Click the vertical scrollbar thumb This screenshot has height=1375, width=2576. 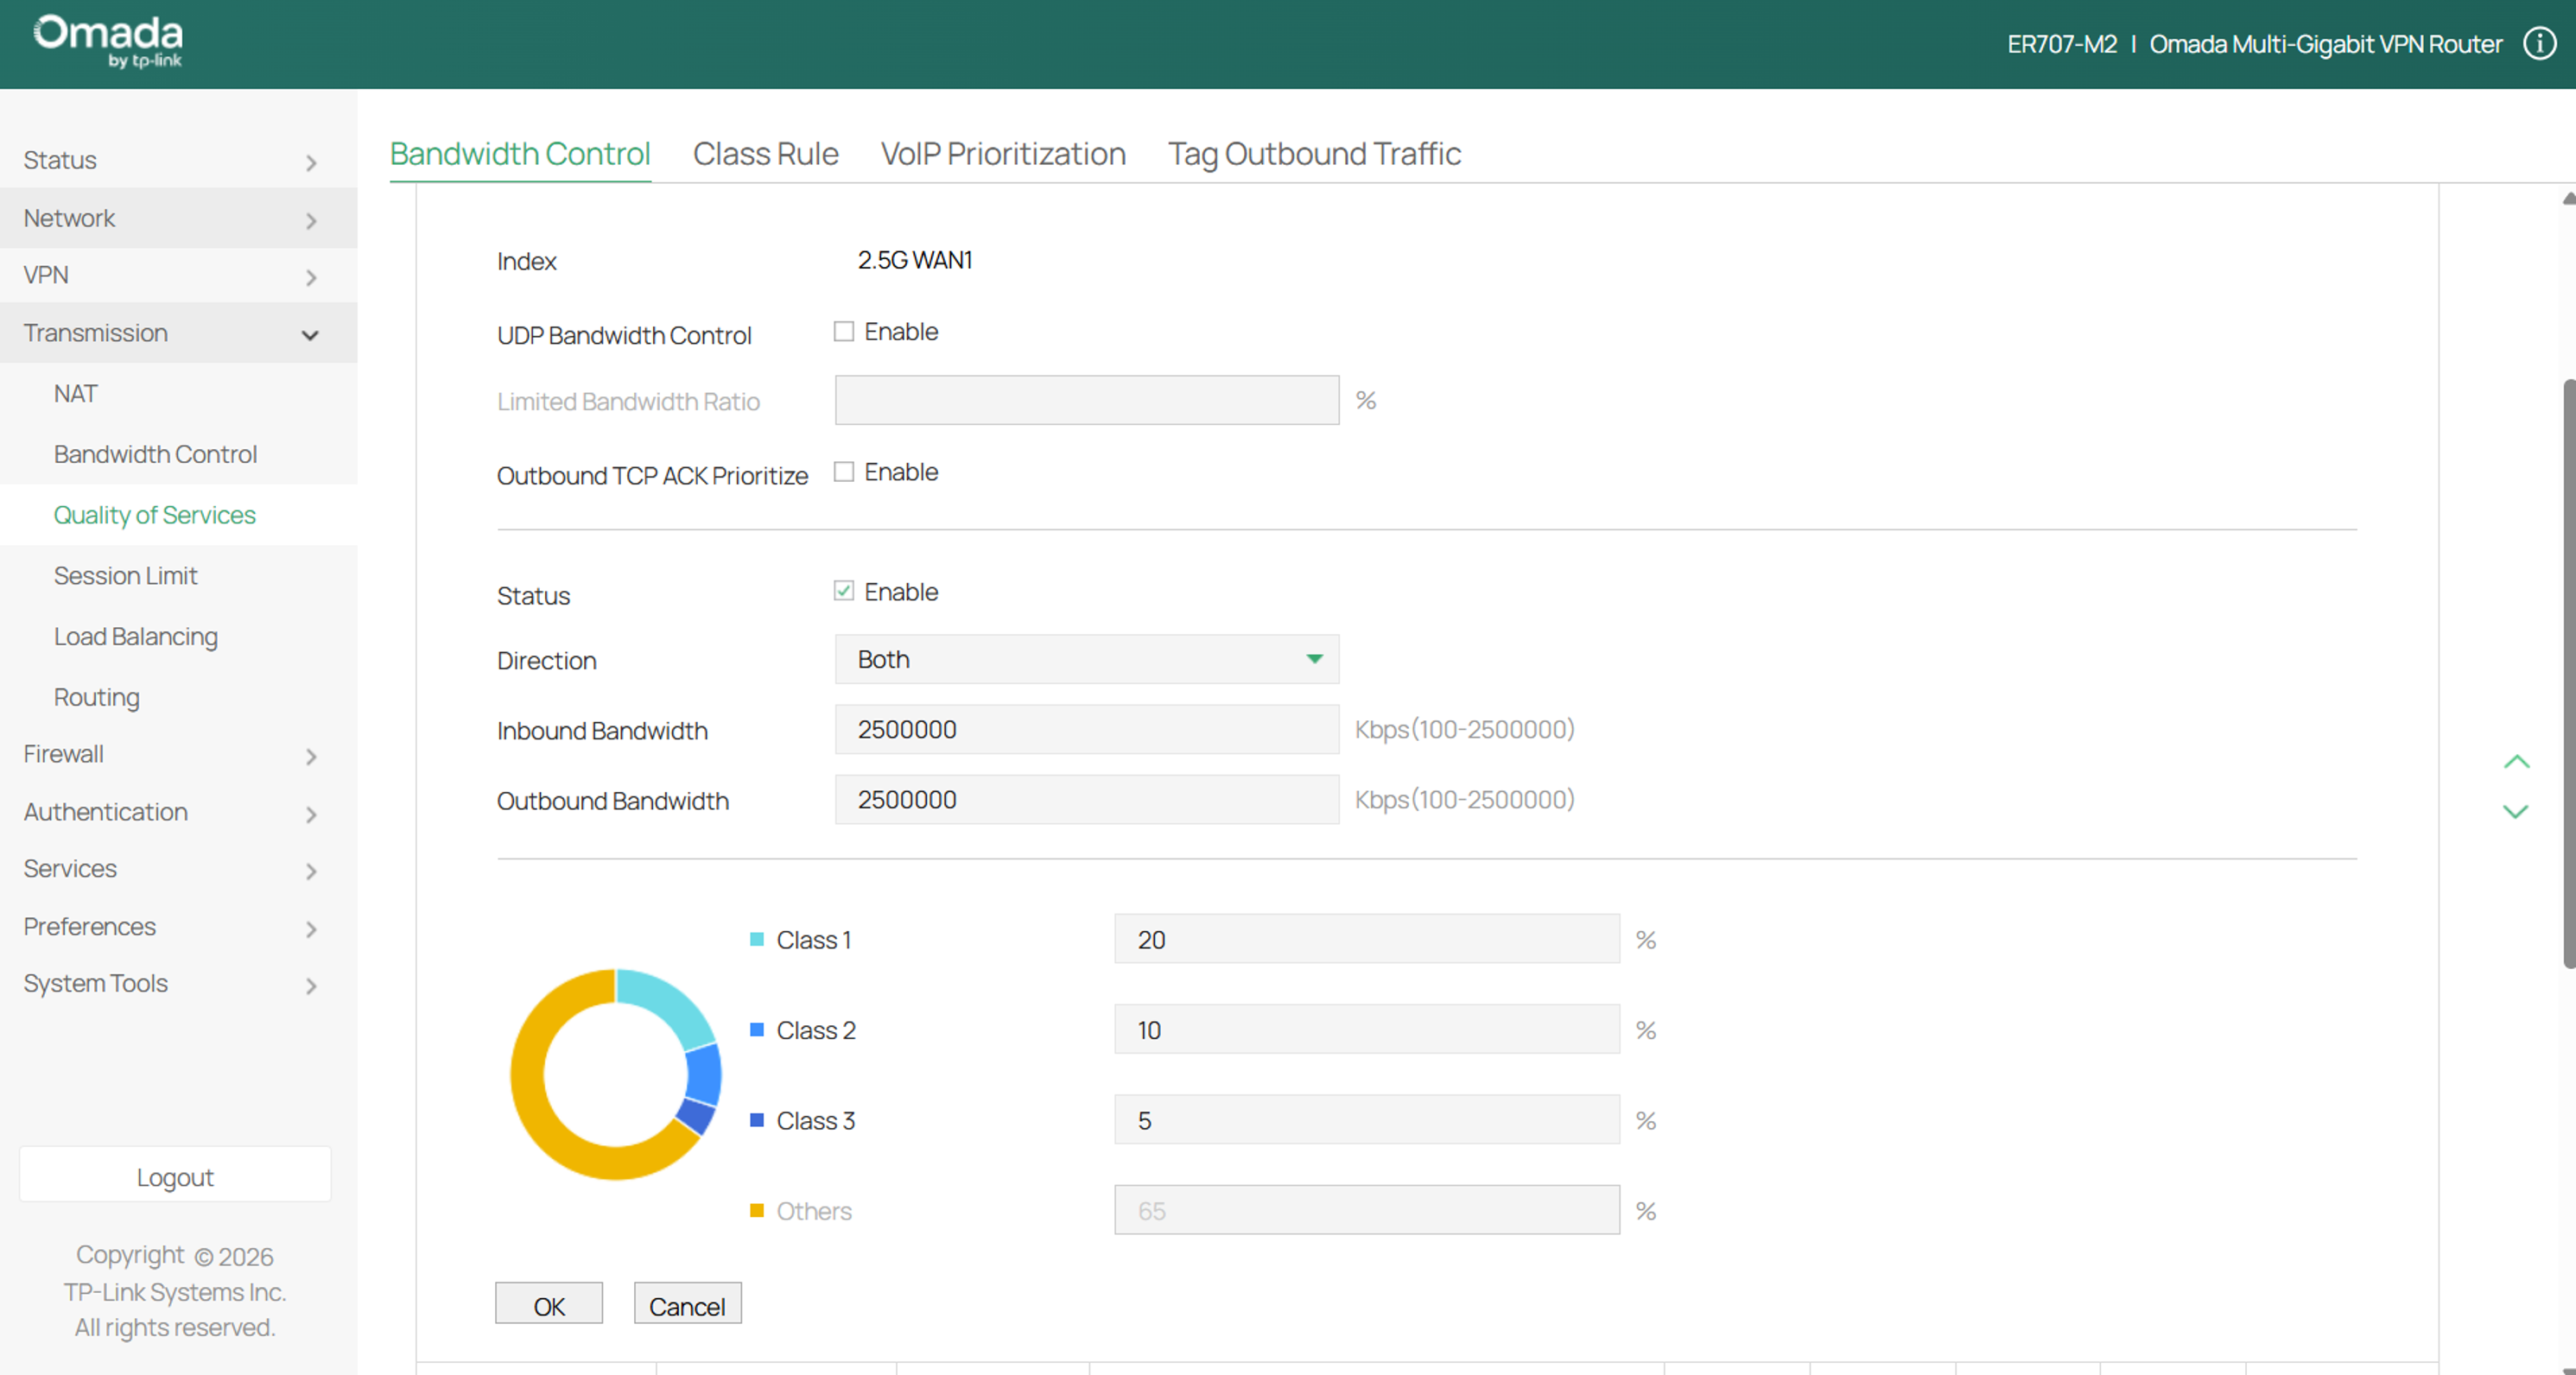(x=2569, y=675)
